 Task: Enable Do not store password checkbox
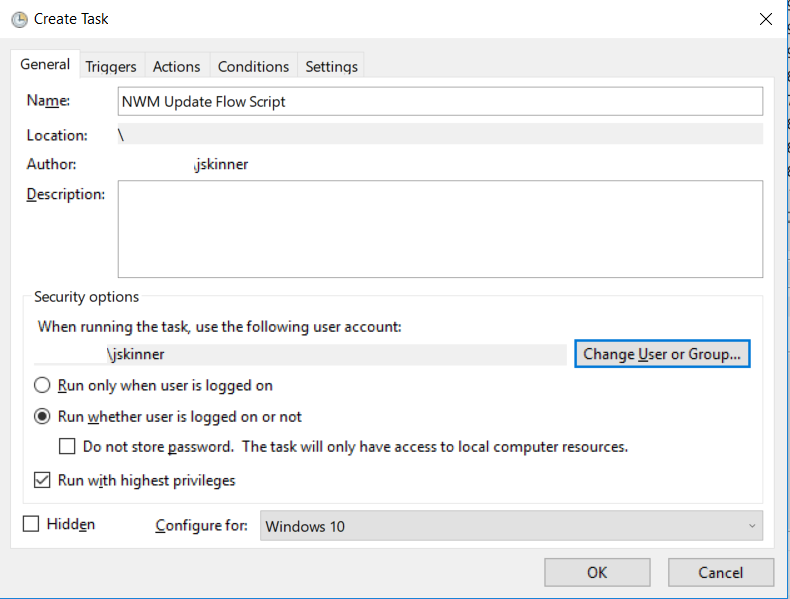68,446
